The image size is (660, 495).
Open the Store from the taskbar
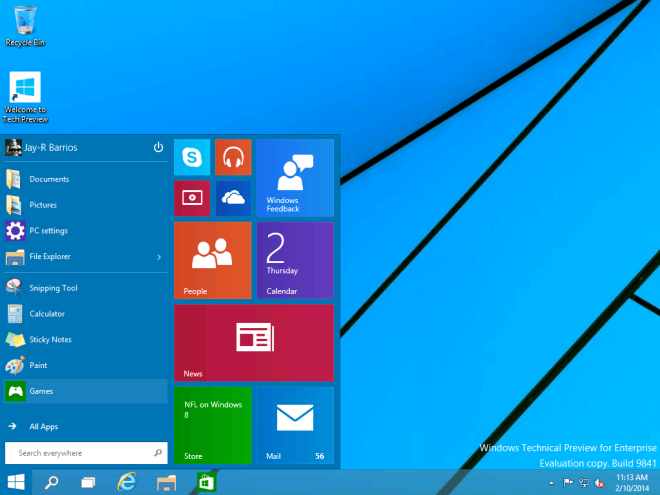point(206,482)
